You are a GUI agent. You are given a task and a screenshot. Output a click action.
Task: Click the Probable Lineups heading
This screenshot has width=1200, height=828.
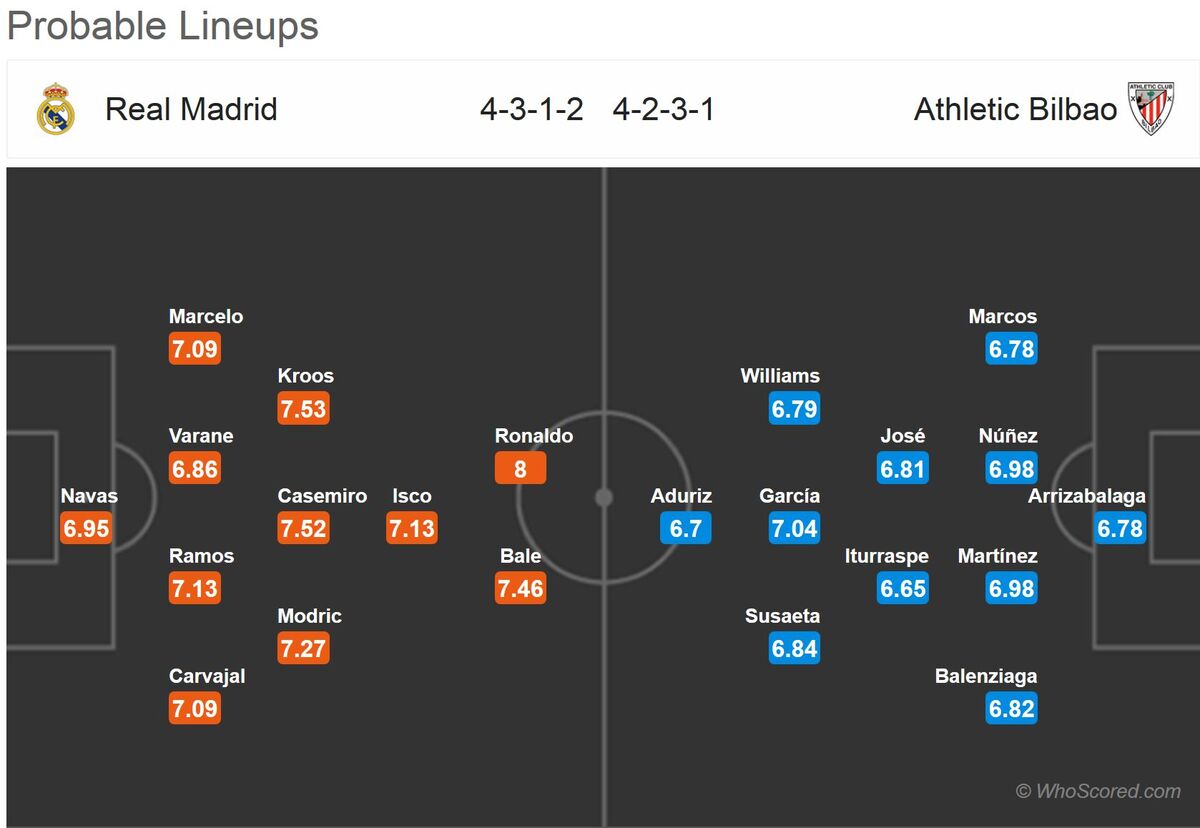pyautogui.click(x=162, y=26)
